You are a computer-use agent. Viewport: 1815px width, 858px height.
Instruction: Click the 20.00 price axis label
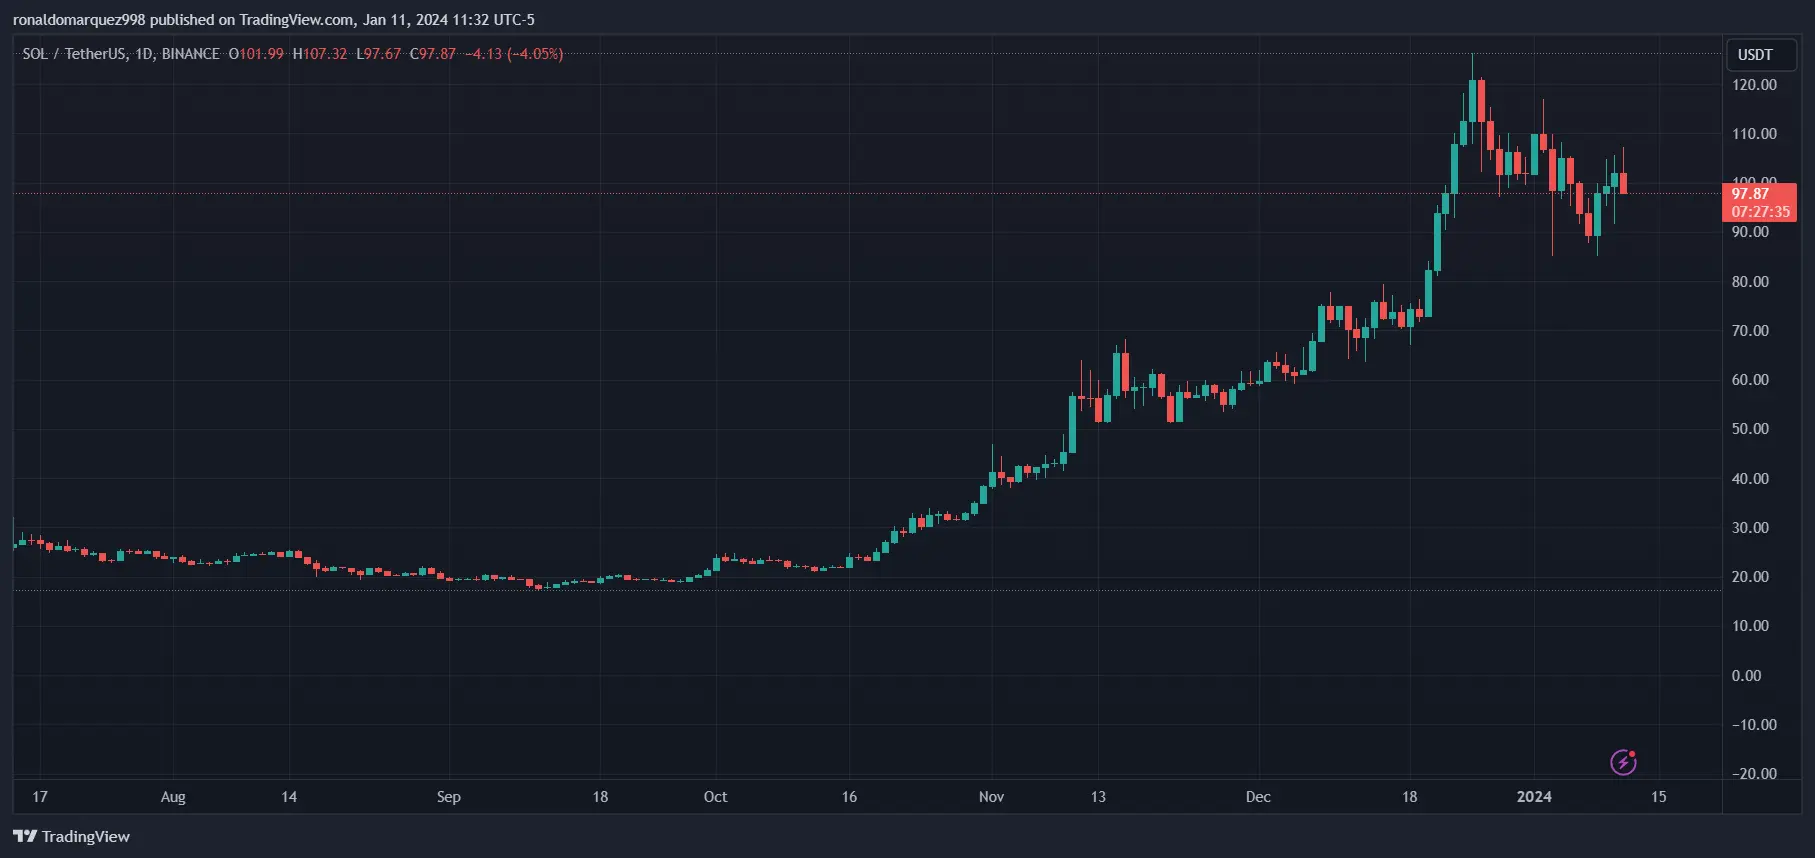tap(1750, 577)
